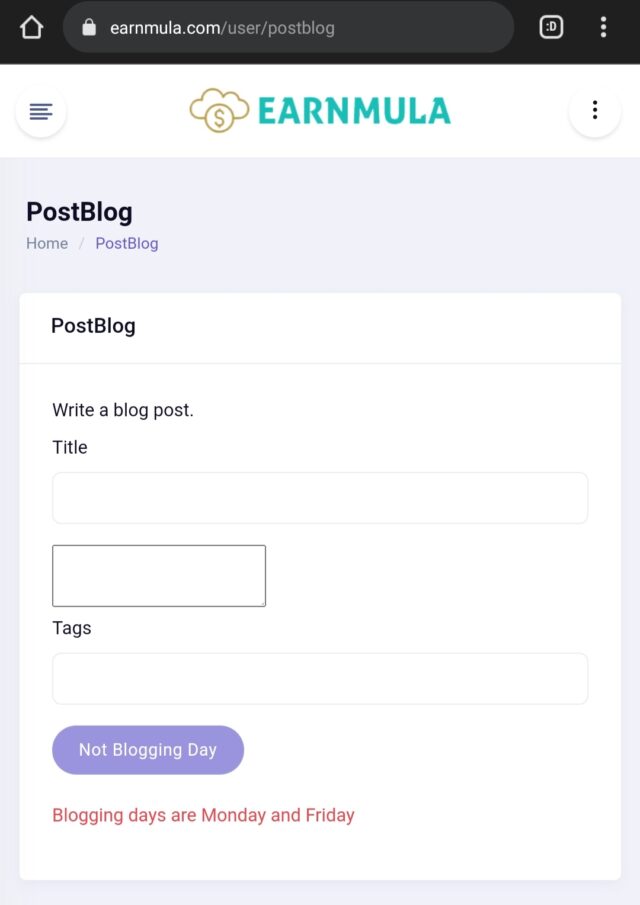Select the PostBlog breadcrumb item
The width and height of the screenshot is (640, 905).
tap(127, 244)
